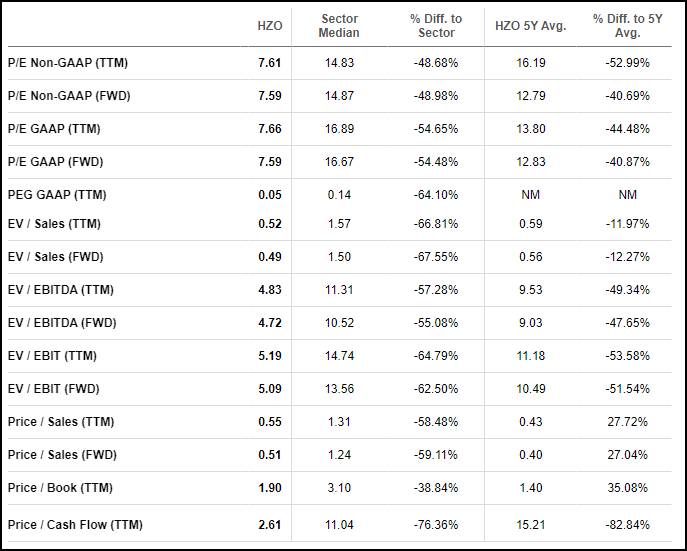
Task: Click the EV / EBITDA (FWD) label
Action: tap(62, 323)
